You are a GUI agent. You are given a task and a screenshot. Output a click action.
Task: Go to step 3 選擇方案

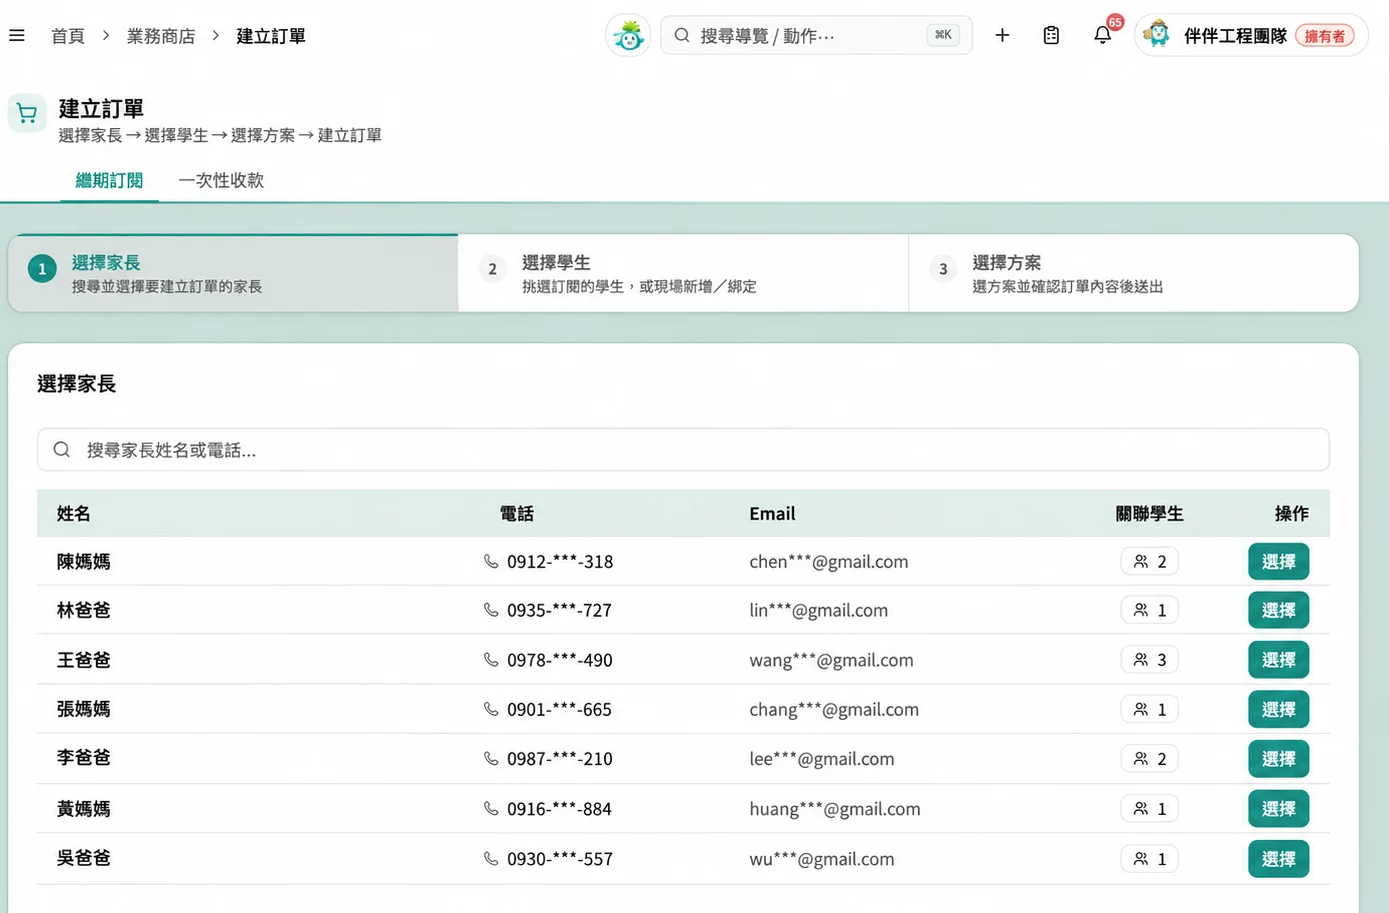click(1133, 273)
